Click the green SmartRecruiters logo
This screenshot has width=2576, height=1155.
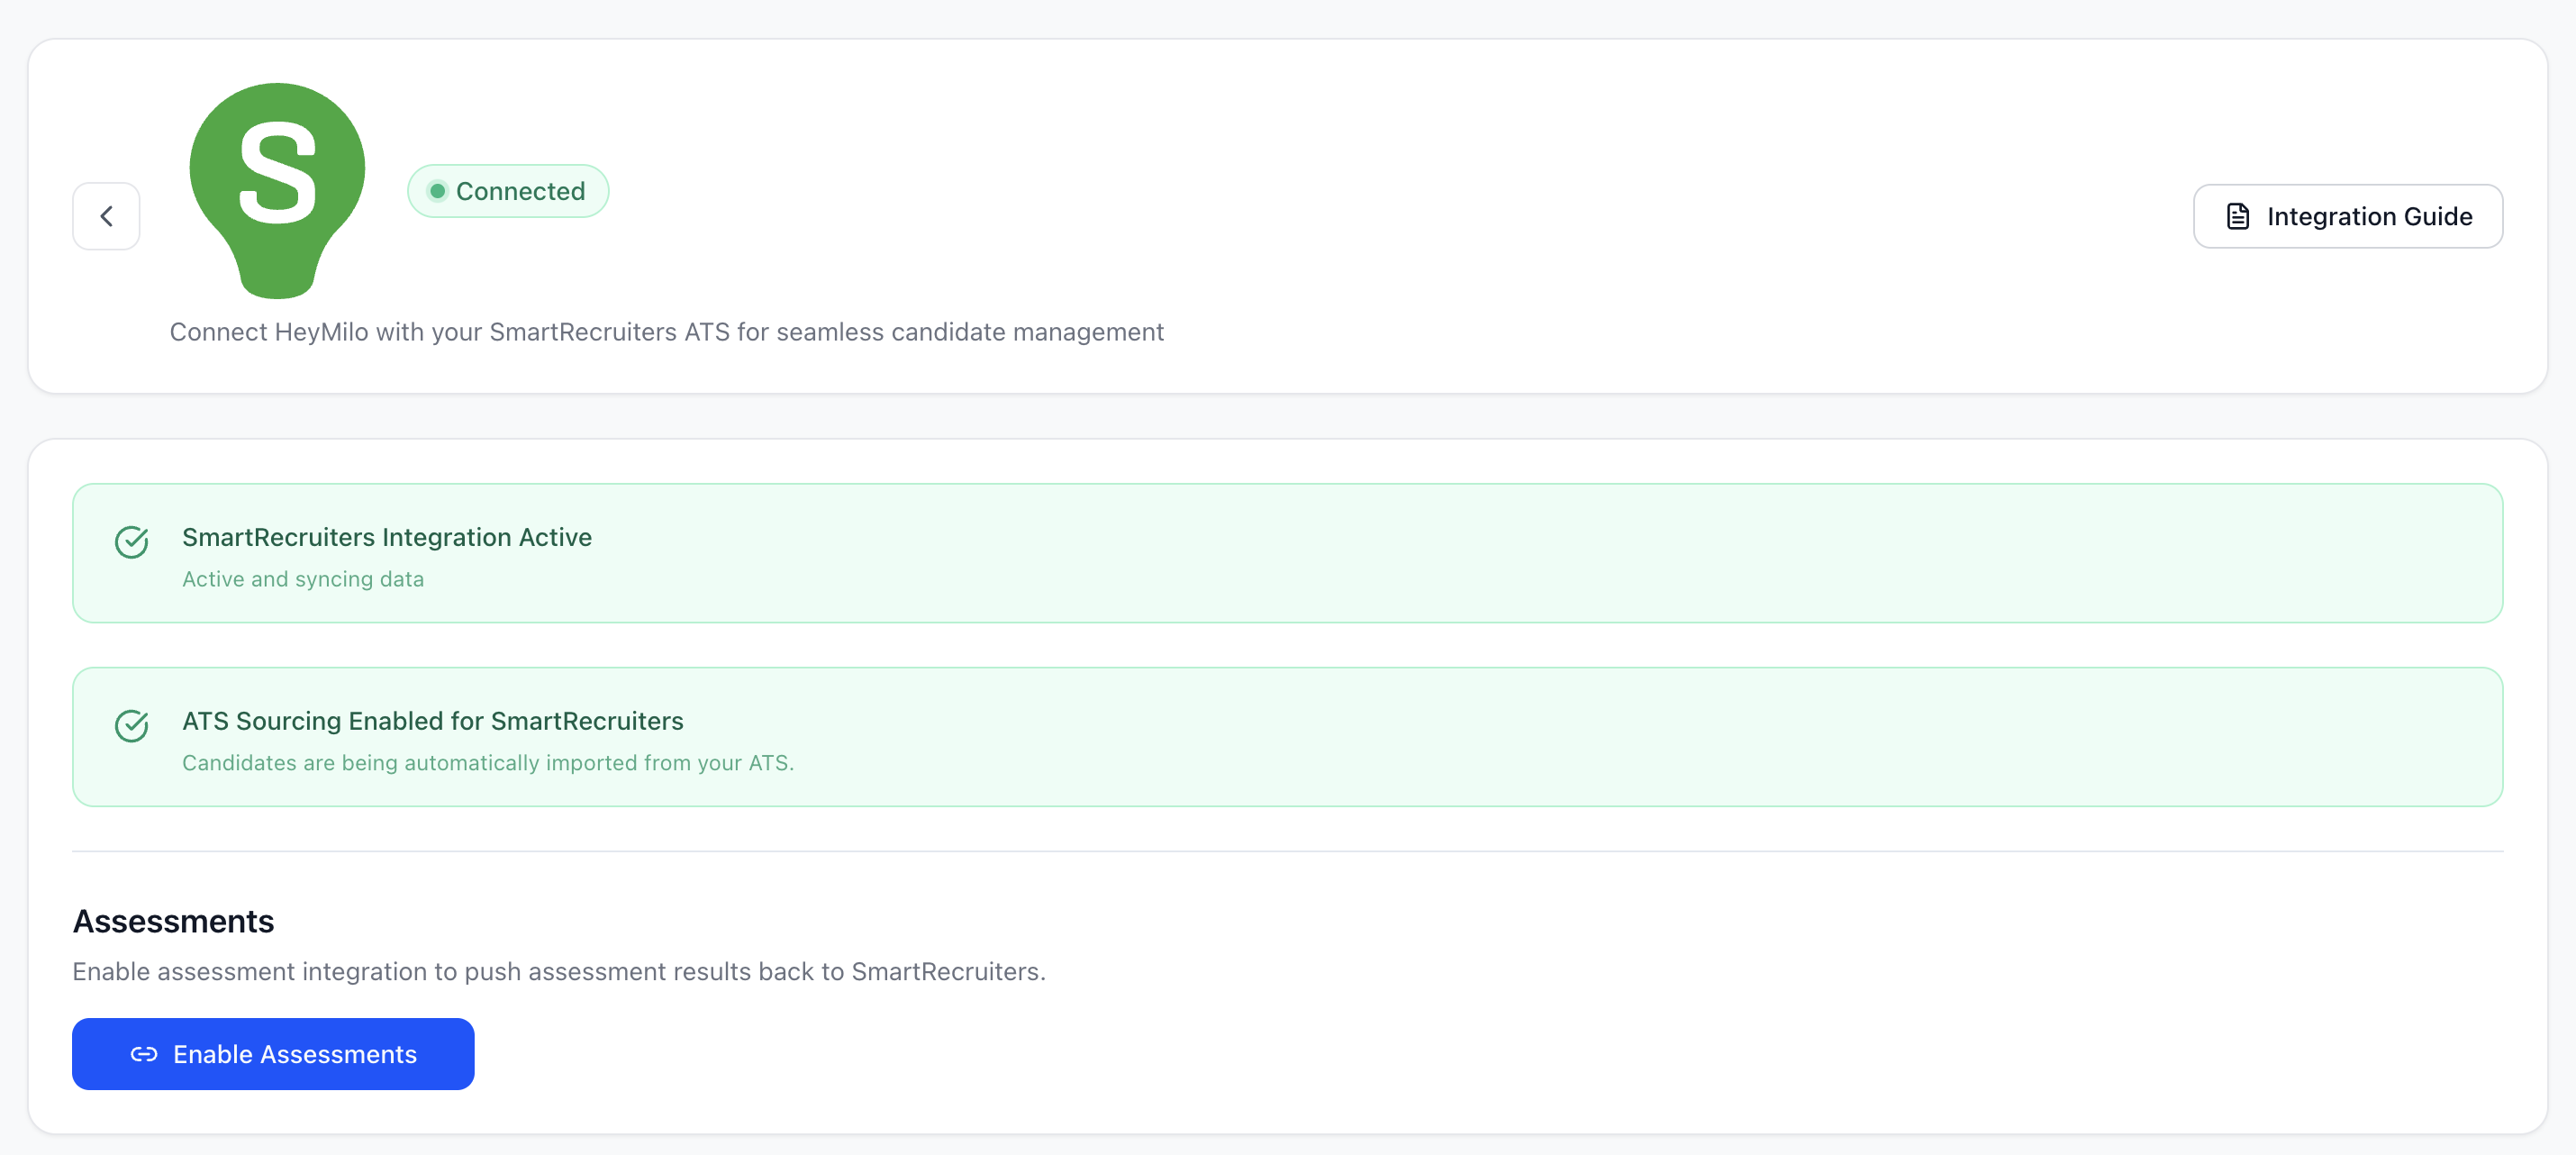pyautogui.click(x=277, y=190)
